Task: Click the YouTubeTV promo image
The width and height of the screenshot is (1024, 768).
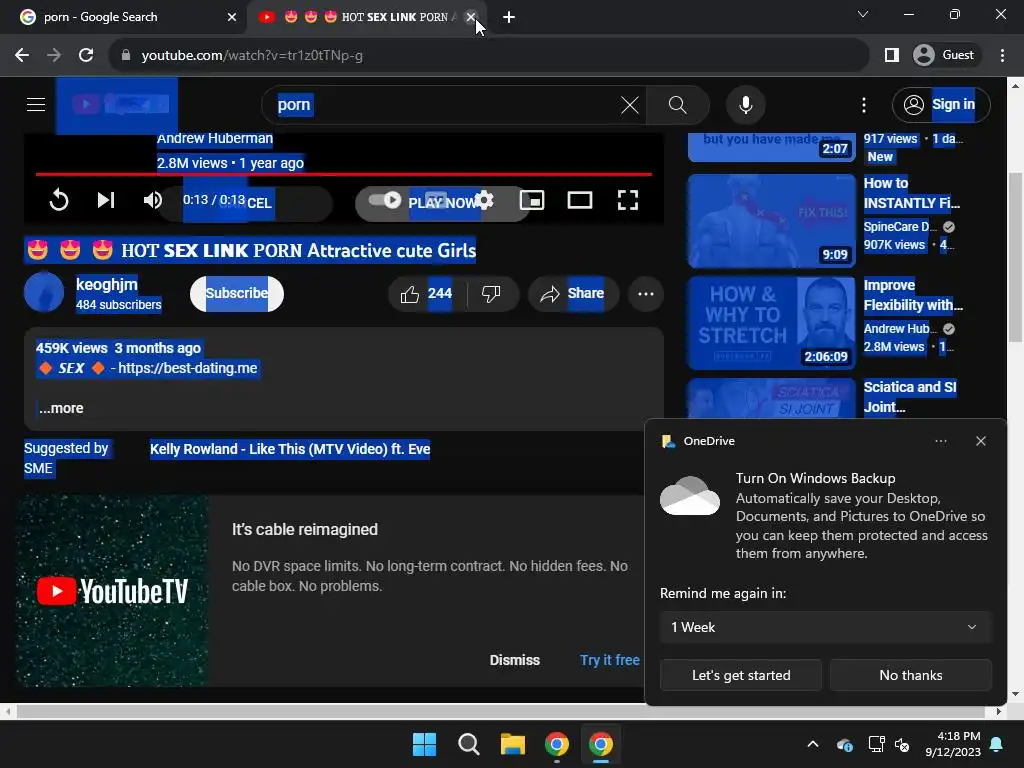Action: click(112, 591)
